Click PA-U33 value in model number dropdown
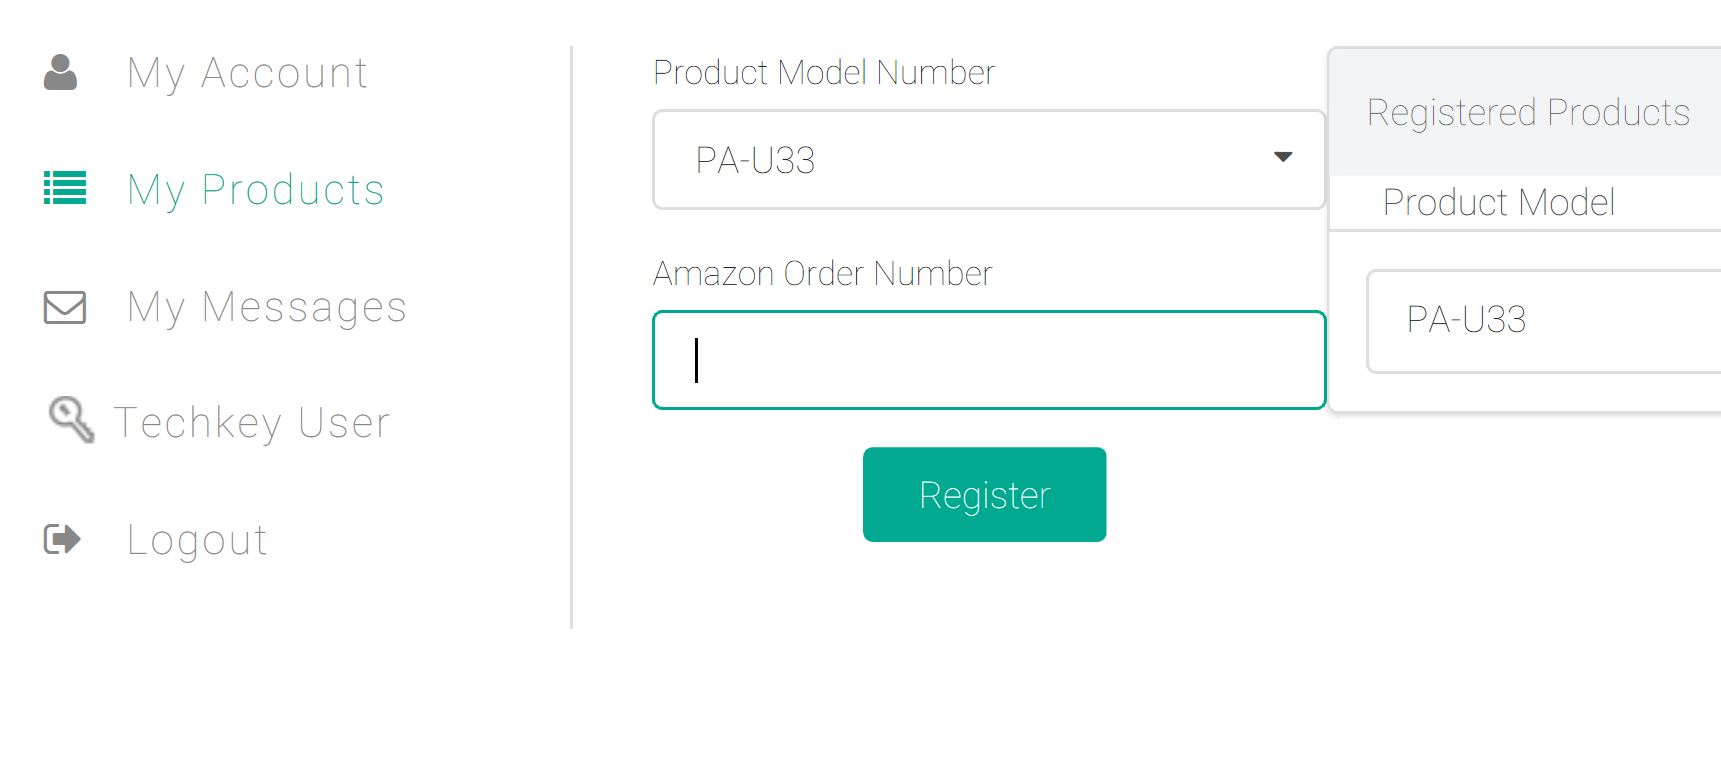The height and width of the screenshot is (773, 1721). click(756, 160)
